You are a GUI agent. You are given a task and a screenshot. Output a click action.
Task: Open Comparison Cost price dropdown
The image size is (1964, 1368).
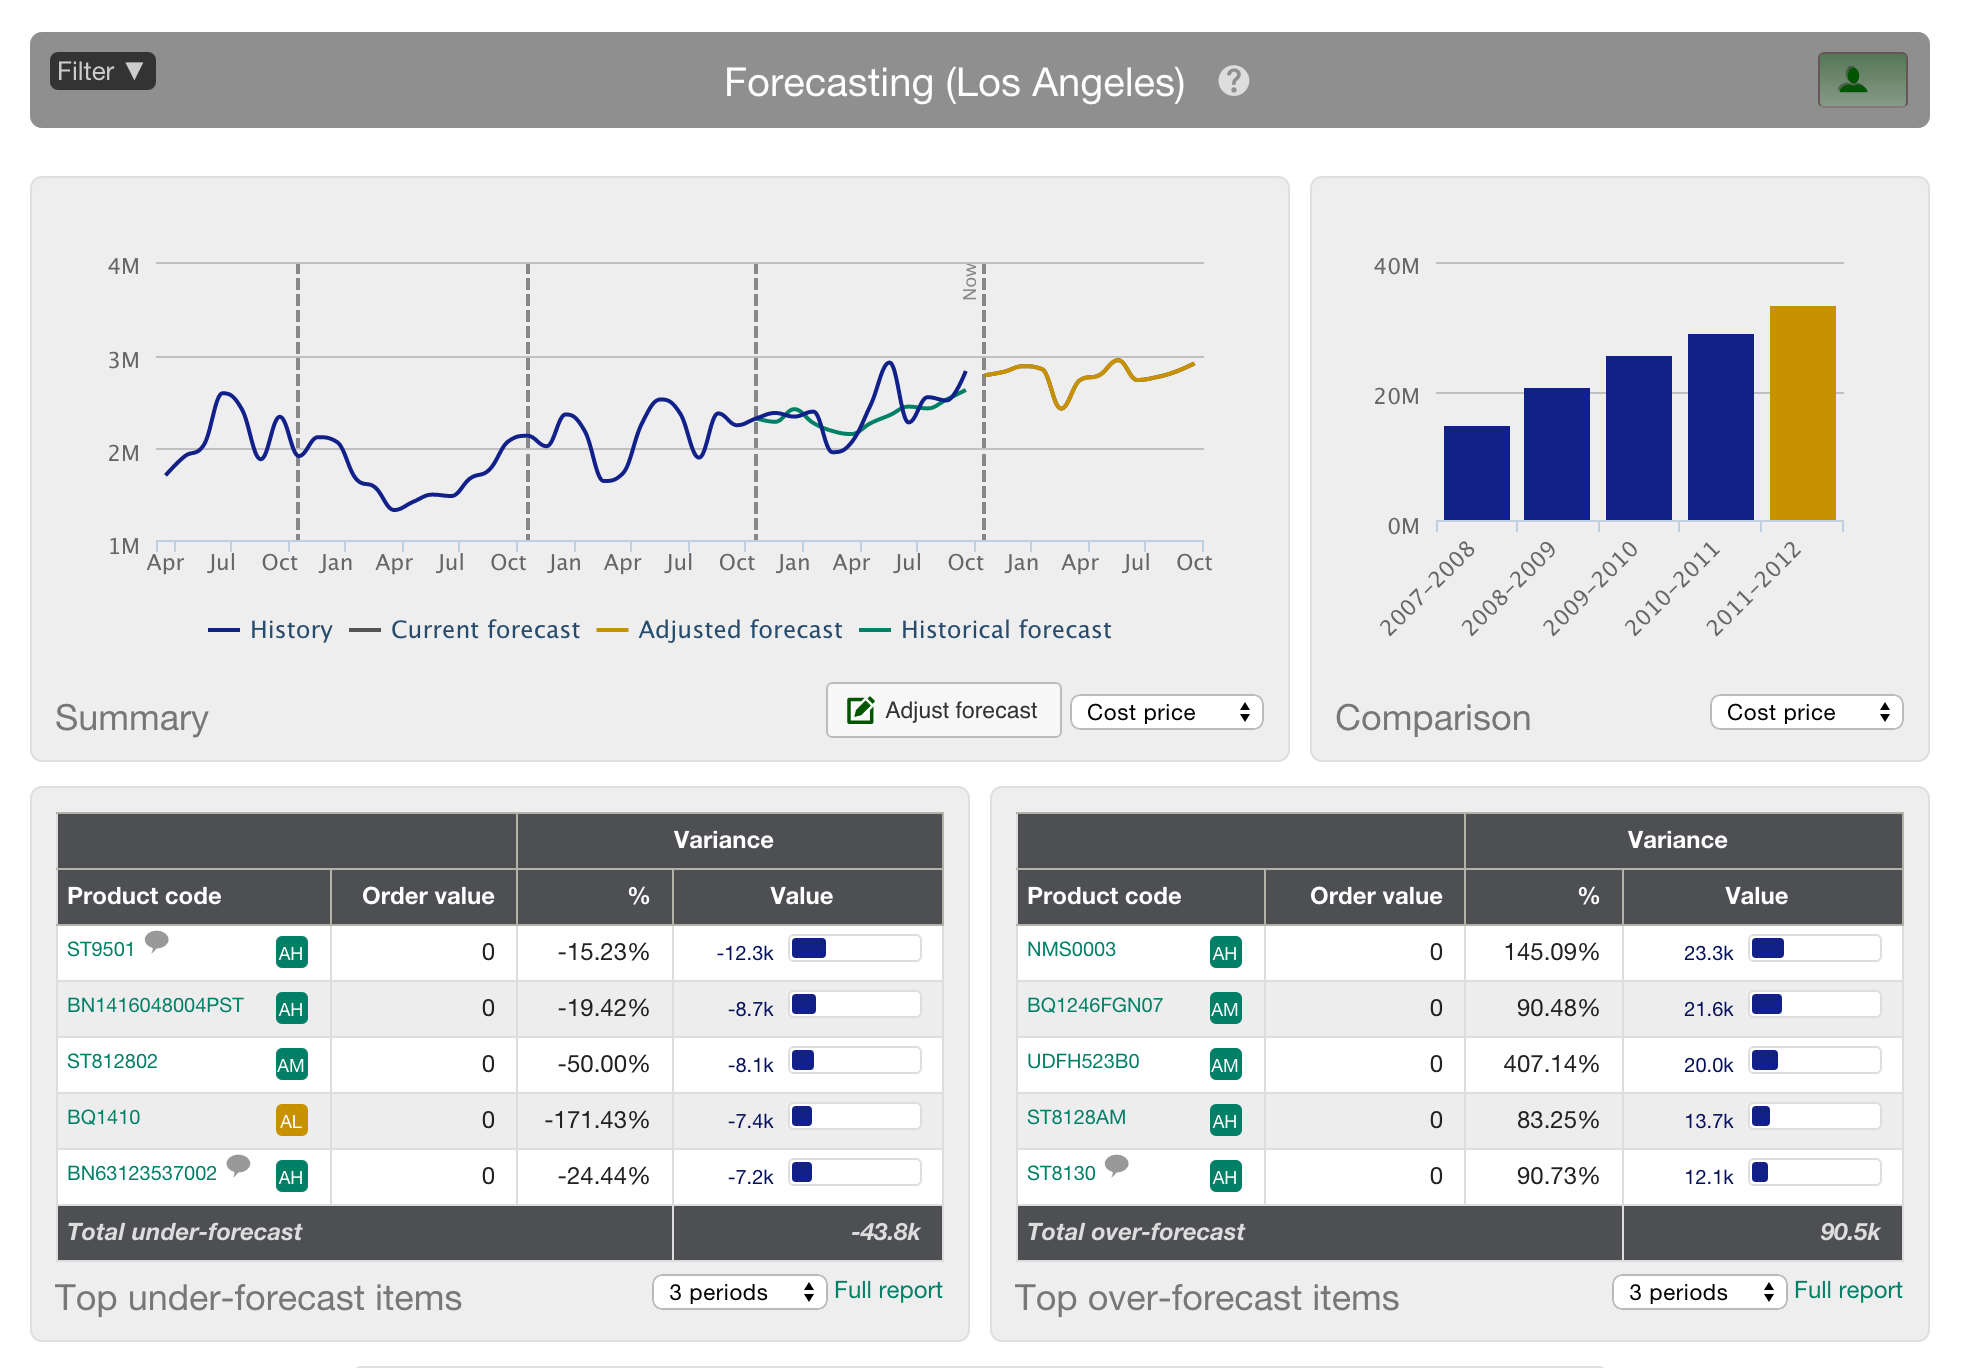coord(1806,712)
